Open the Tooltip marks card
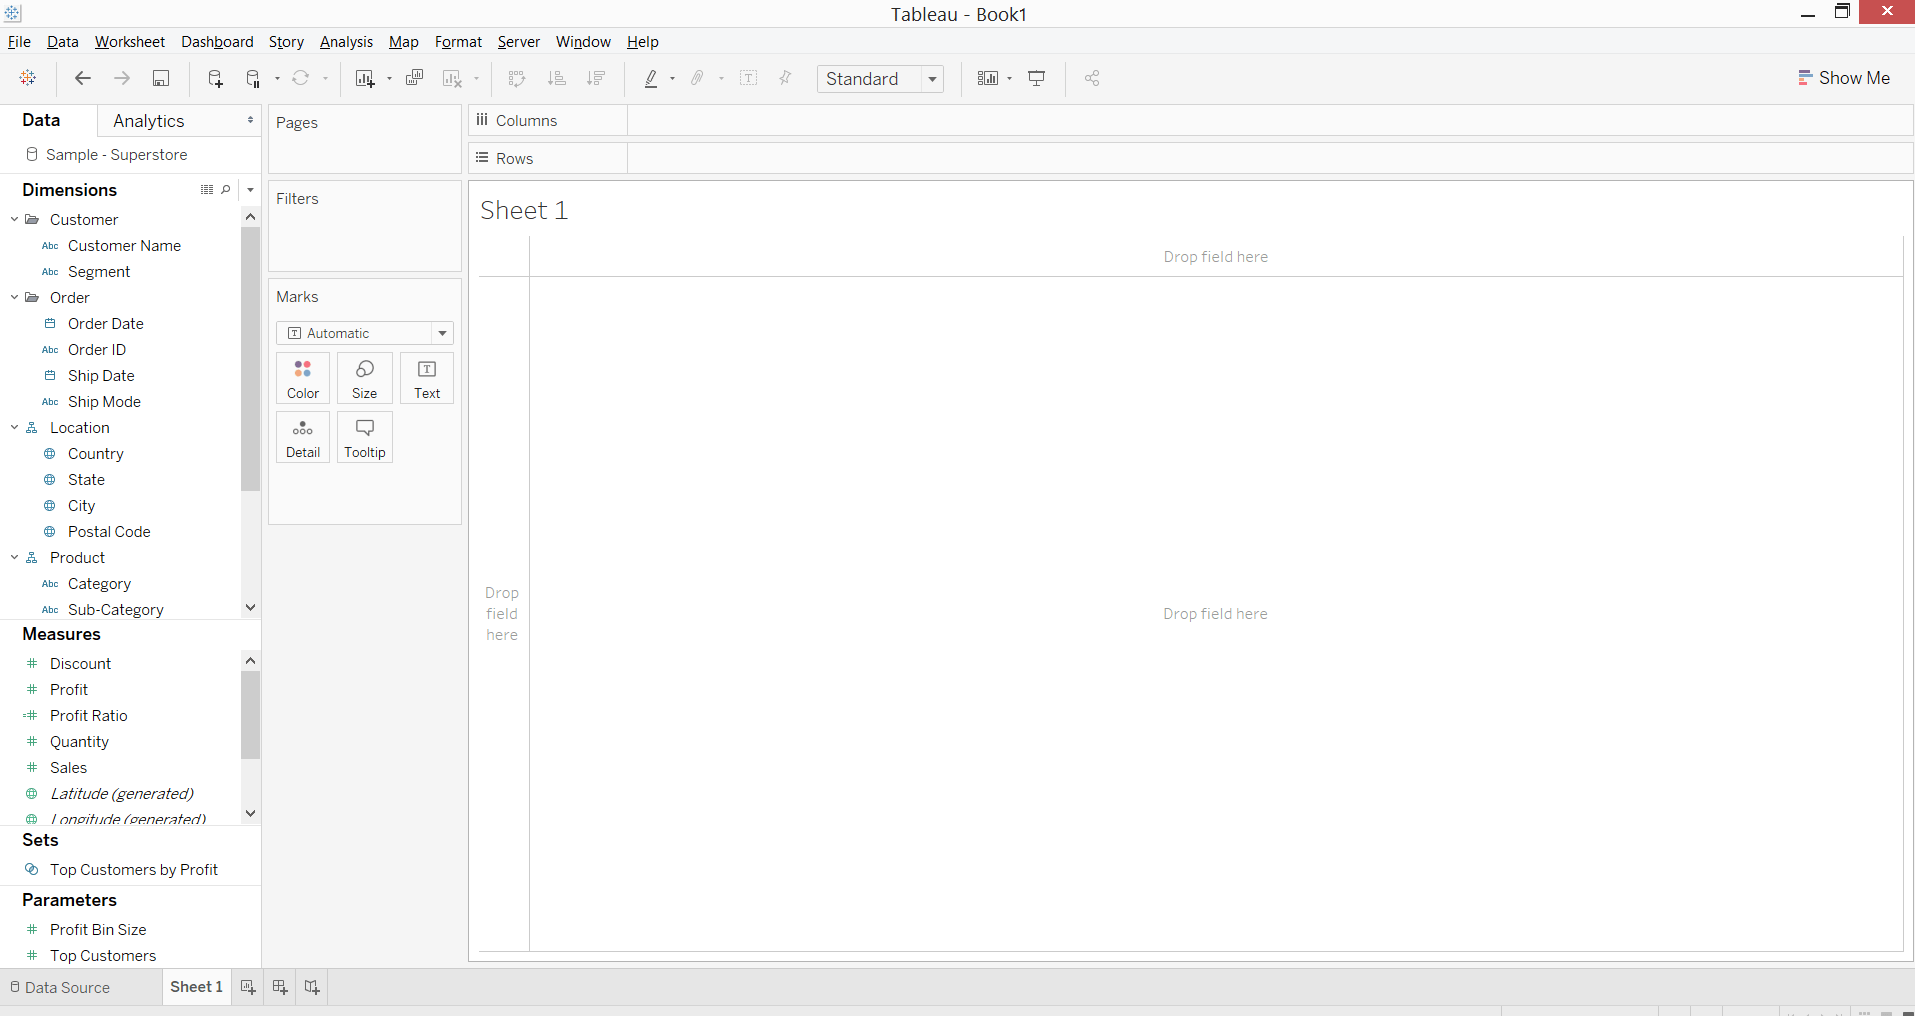The width and height of the screenshot is (1915, 1016). tap(365, 437)
